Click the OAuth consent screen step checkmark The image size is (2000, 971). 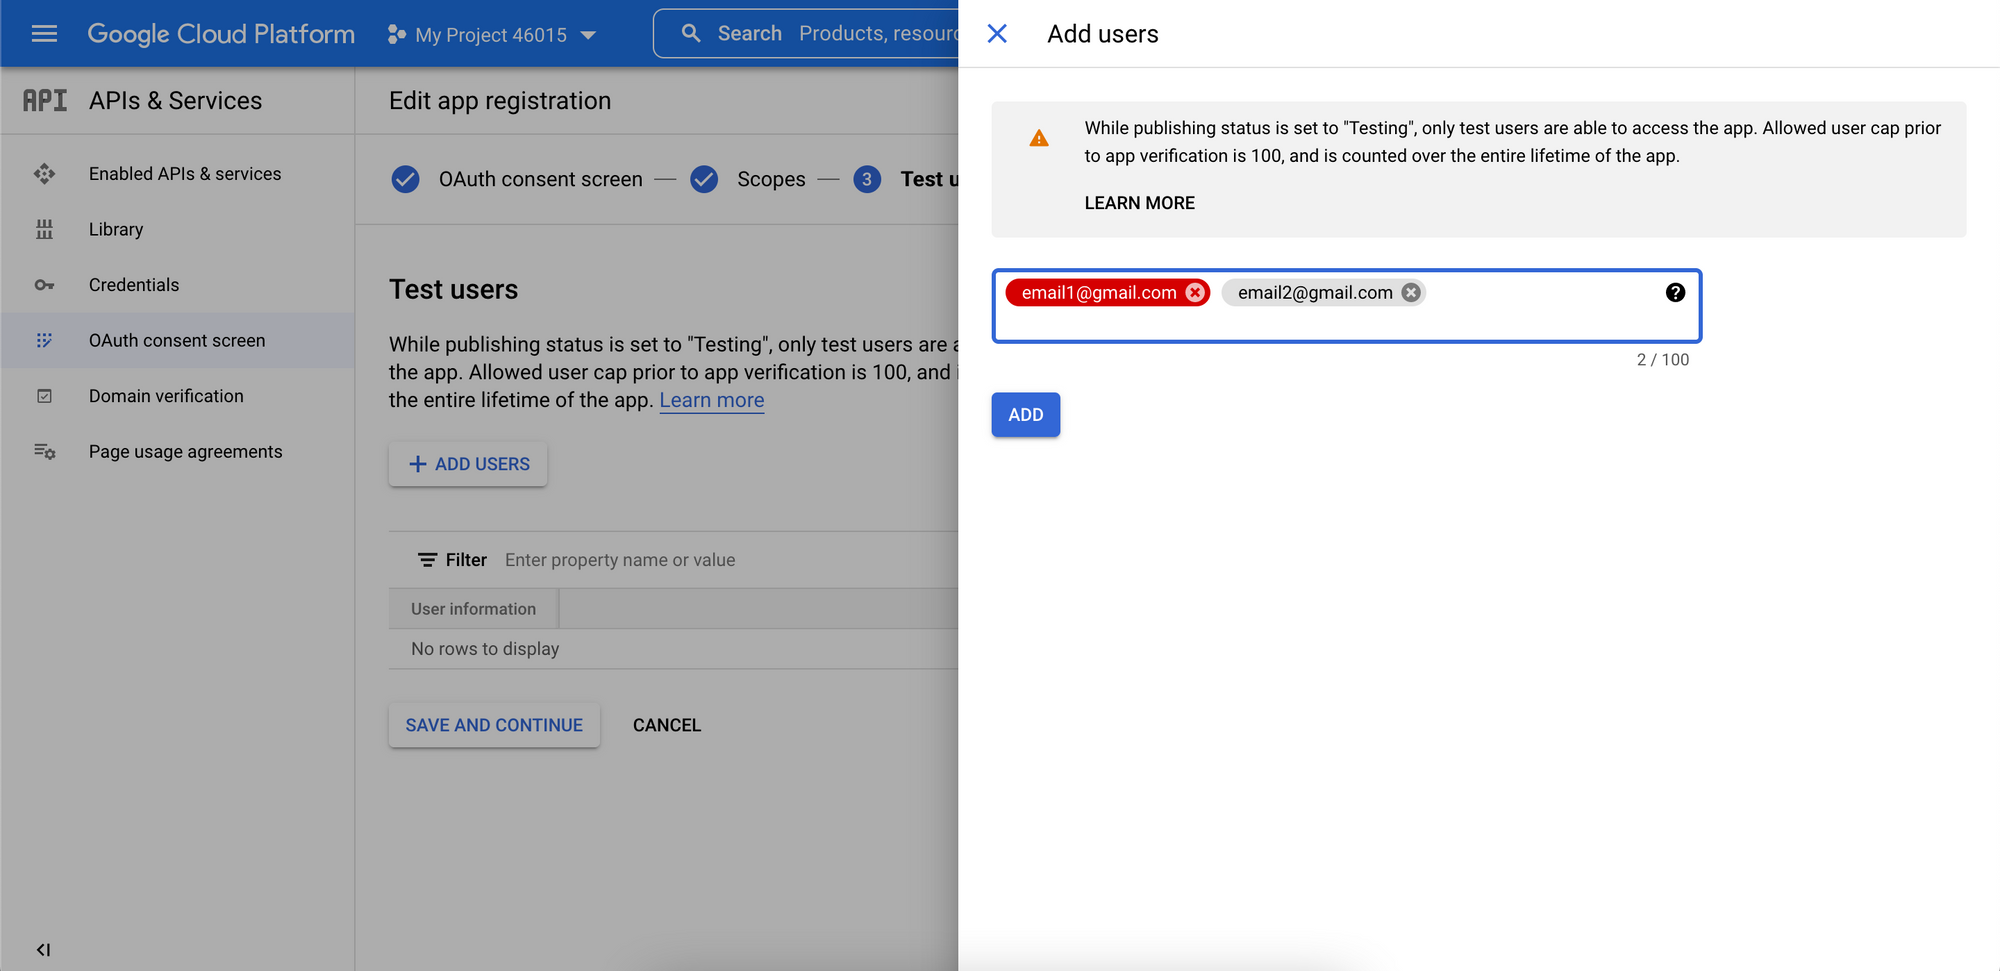pos(405,179)
